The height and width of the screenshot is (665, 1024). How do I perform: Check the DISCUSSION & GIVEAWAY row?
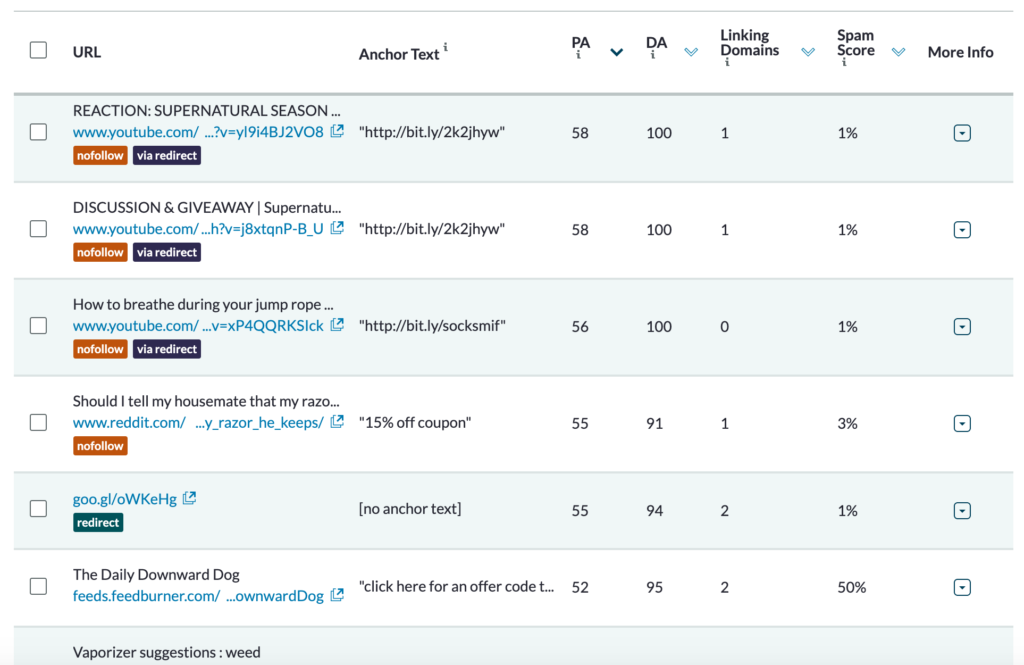[39, 229]
